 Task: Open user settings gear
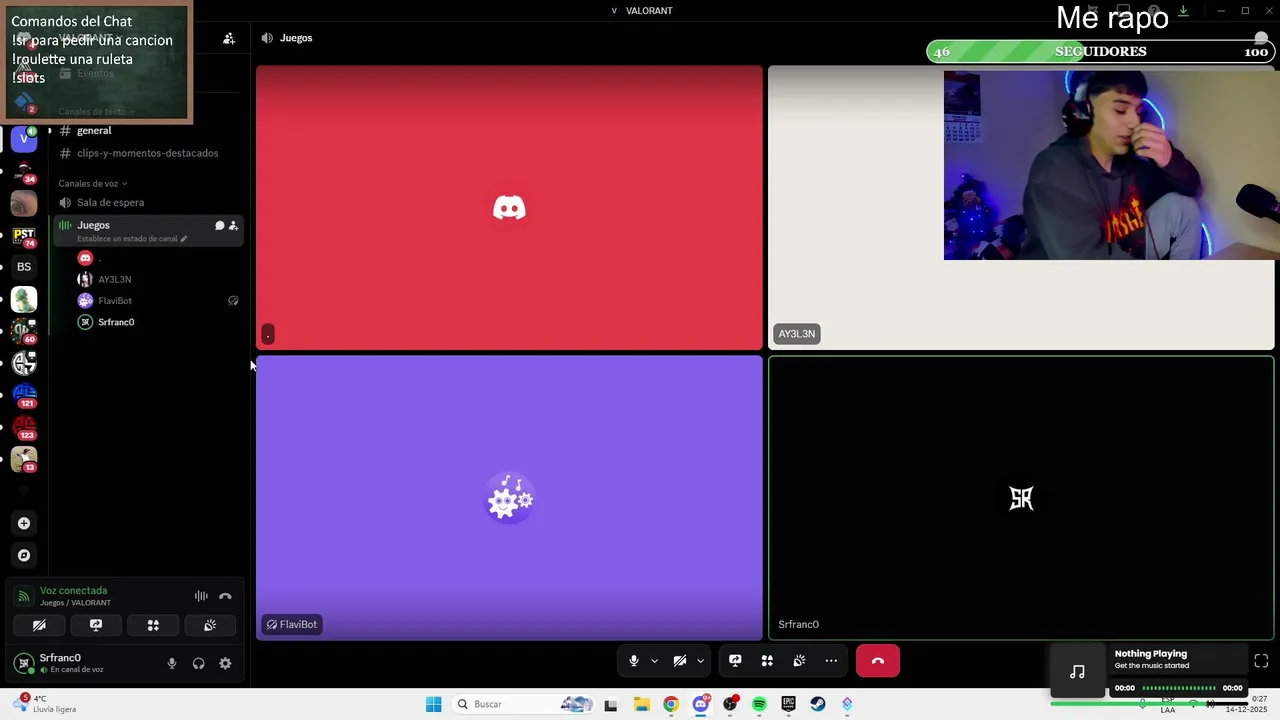(x=225, y=663)
